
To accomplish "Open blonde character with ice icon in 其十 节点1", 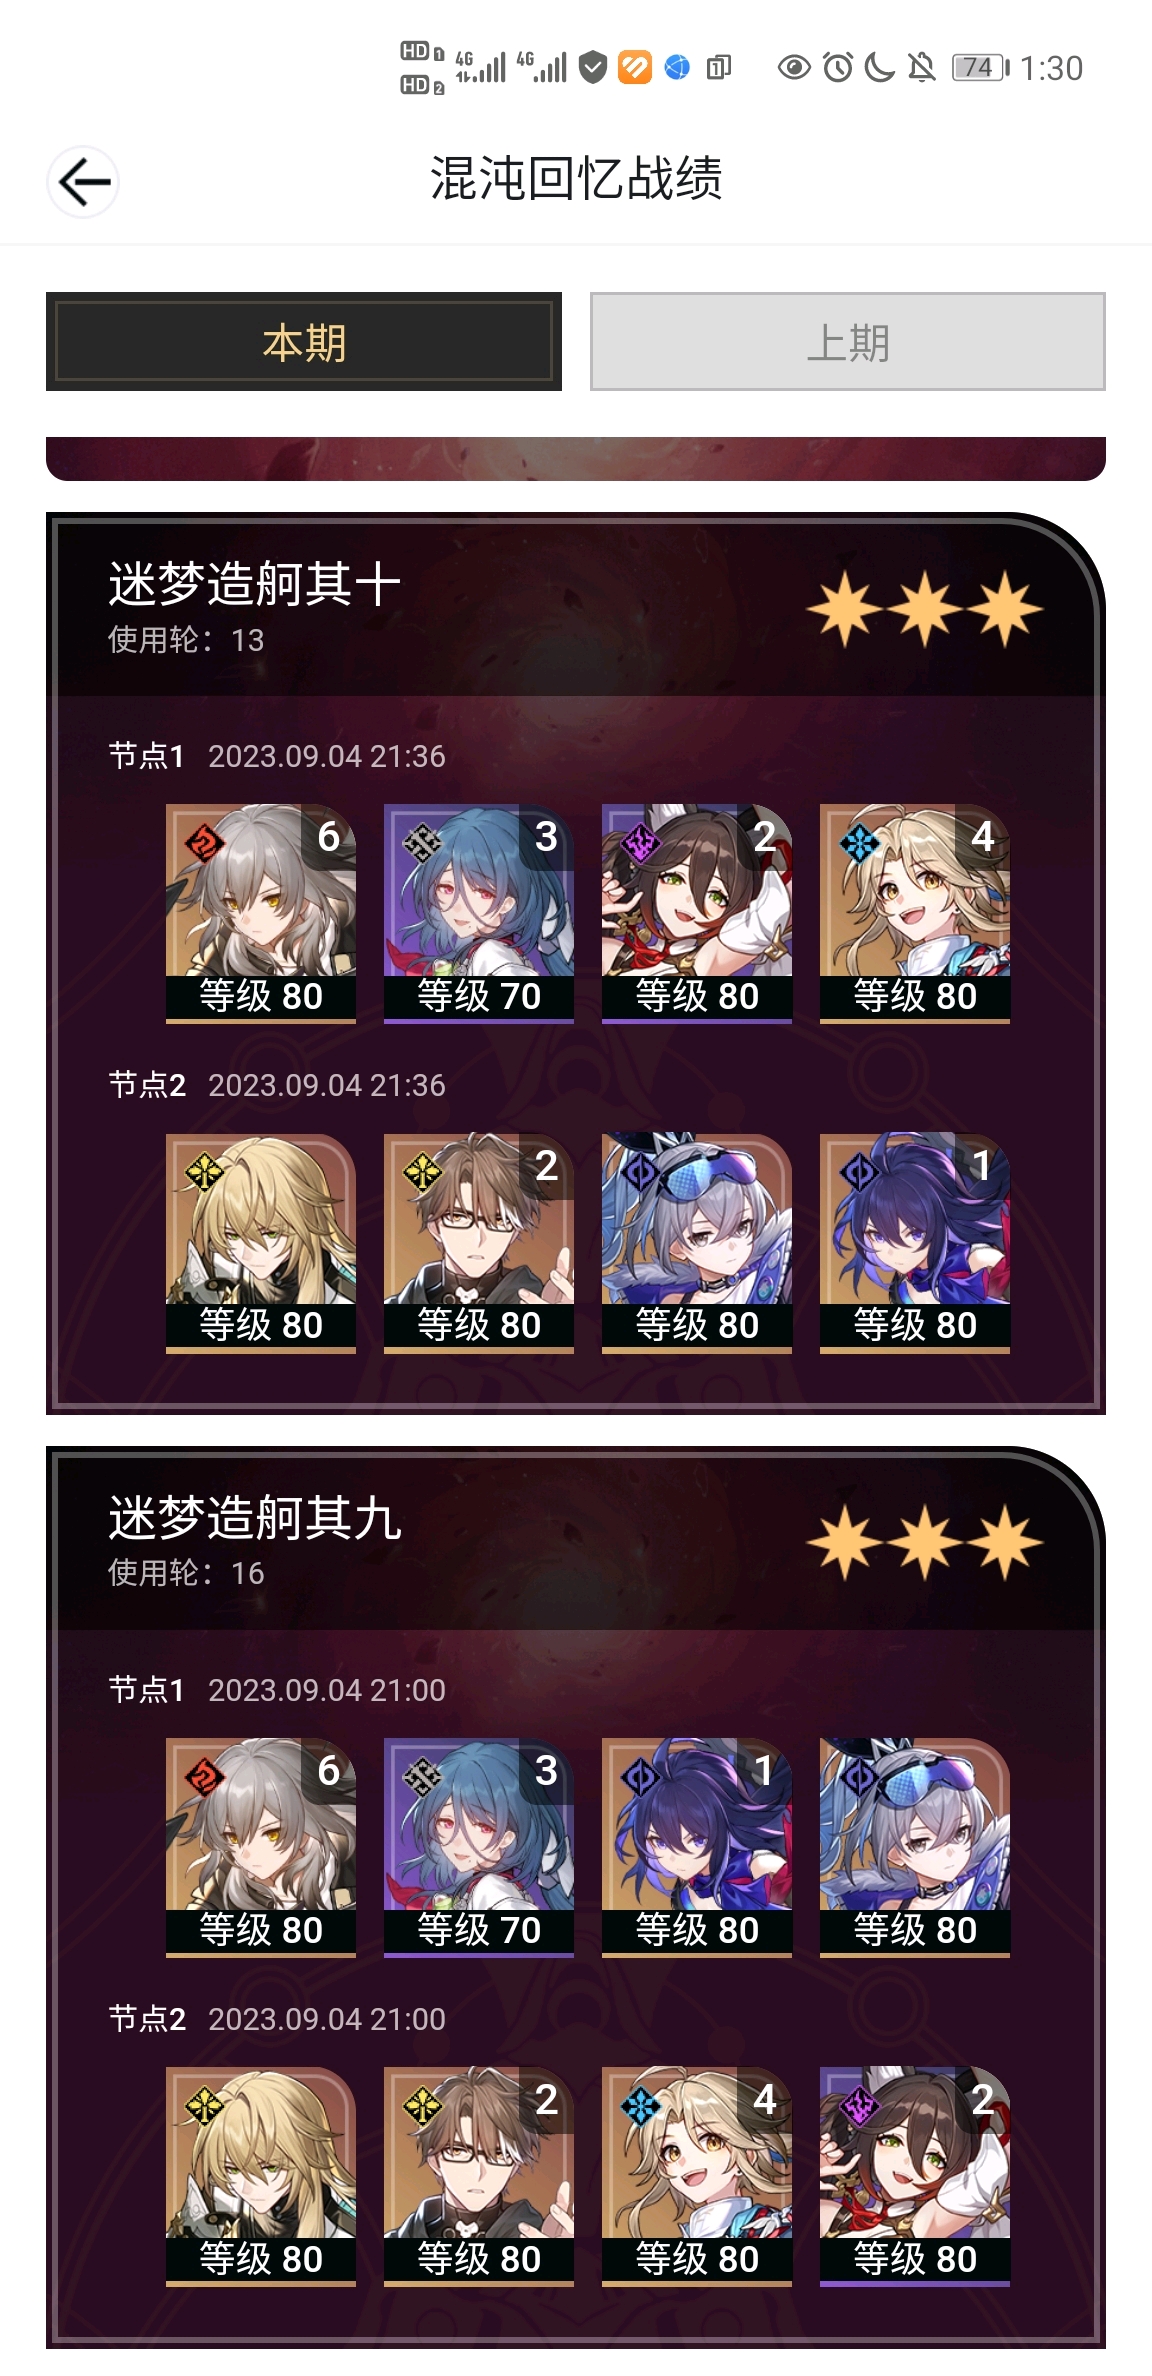I will pyautogui.click(x=915, y=913).
